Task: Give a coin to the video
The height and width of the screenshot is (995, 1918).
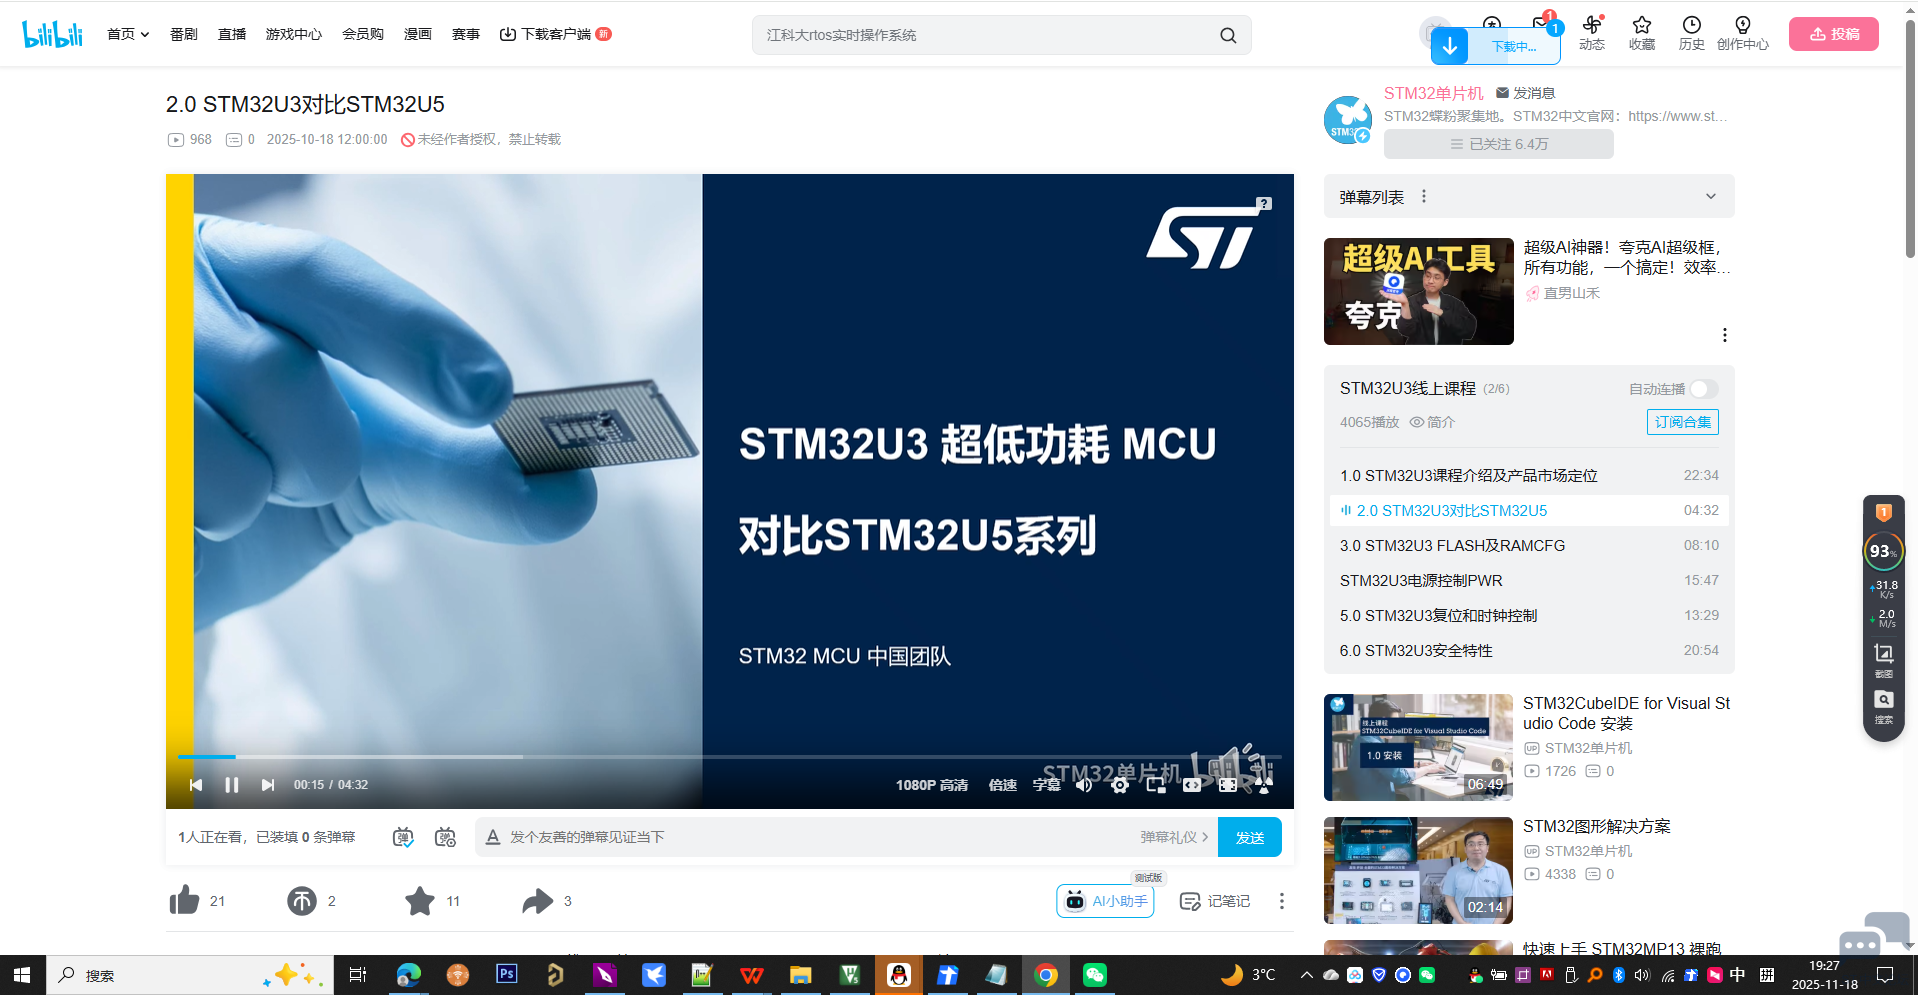Action: click(301, 901)
